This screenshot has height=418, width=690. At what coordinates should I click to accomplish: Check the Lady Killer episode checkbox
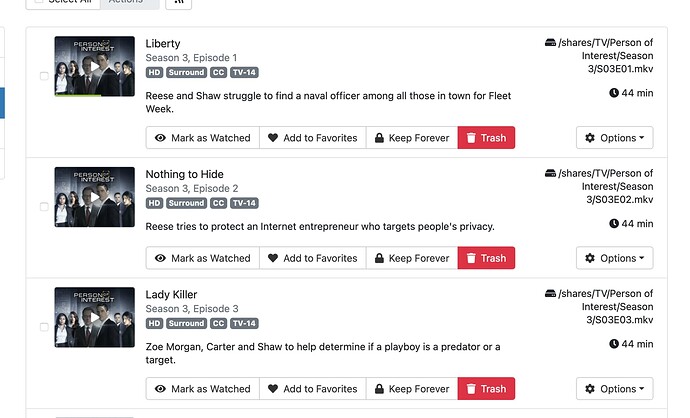coord(44,327)
